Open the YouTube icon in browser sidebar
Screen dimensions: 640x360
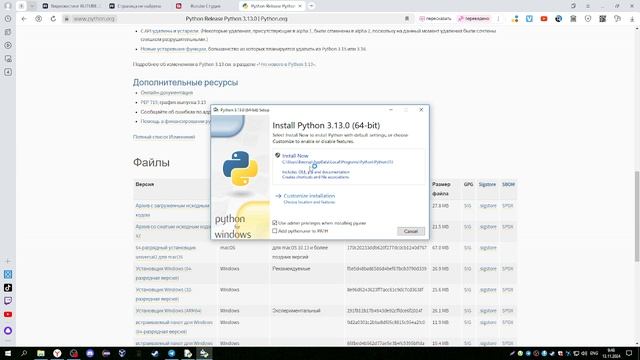point(8,314)
